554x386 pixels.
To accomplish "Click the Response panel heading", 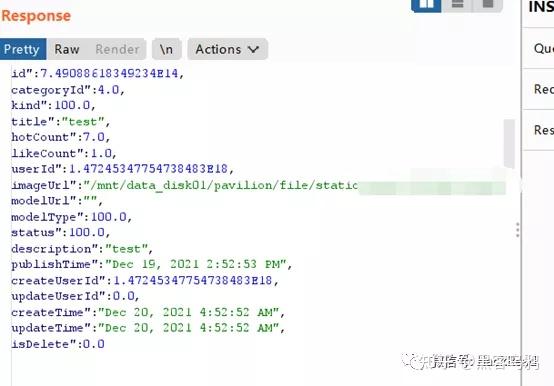I will [x=36, y=16].
